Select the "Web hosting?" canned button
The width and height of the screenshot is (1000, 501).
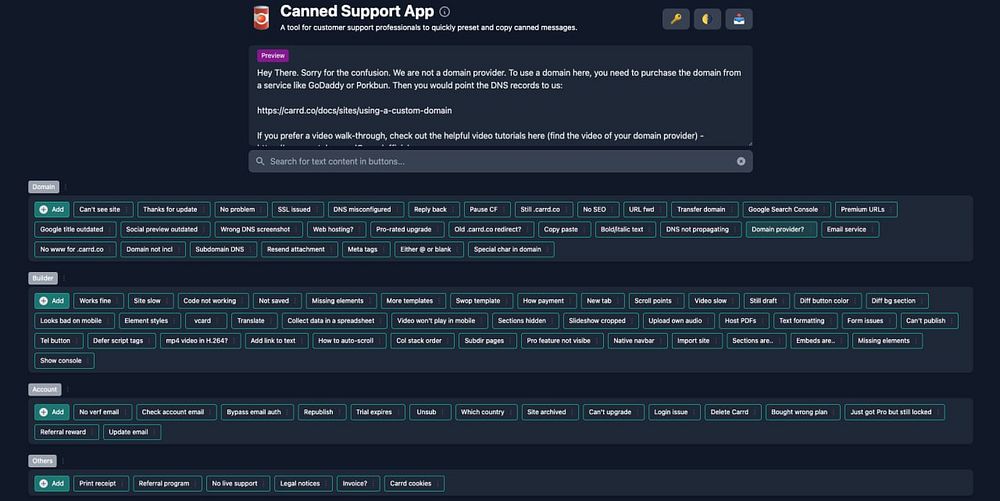[337, 229]
